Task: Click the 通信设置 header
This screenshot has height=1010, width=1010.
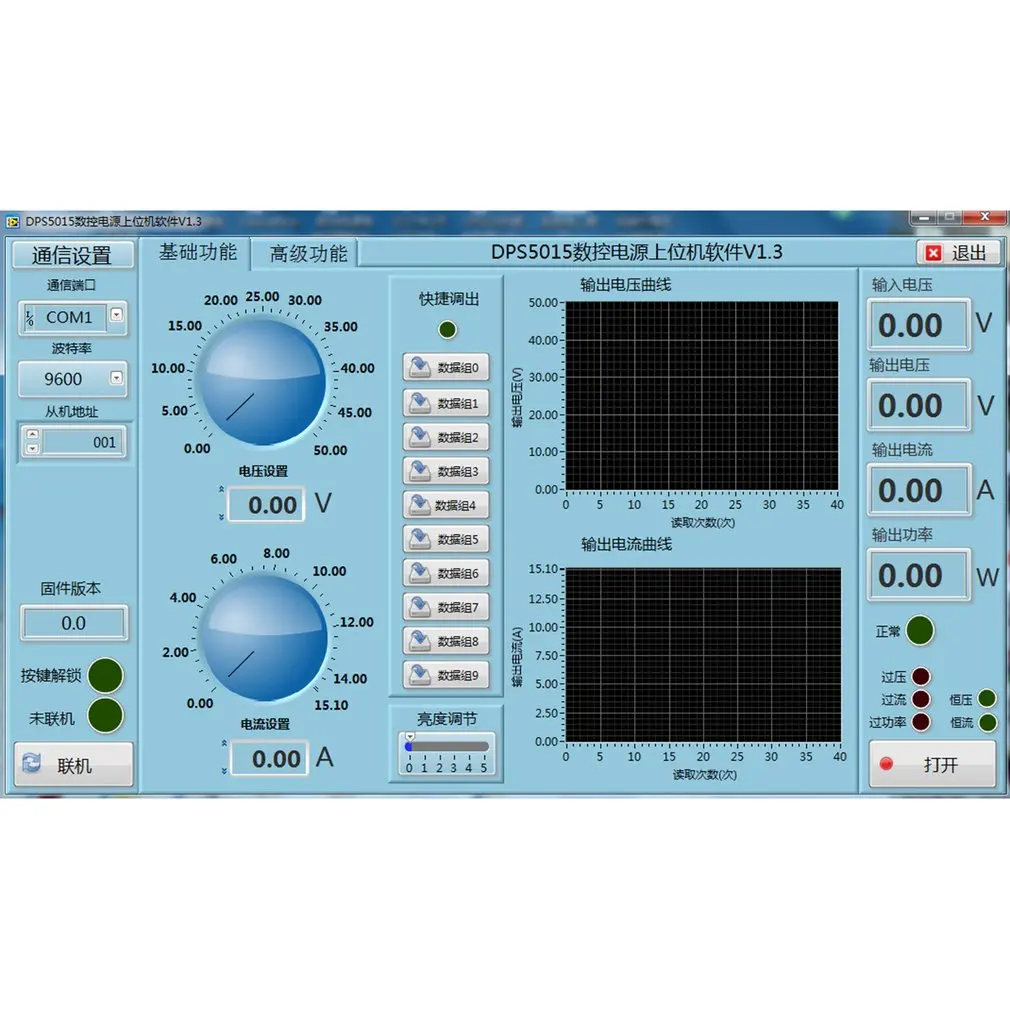Action: tap(72, 255)
